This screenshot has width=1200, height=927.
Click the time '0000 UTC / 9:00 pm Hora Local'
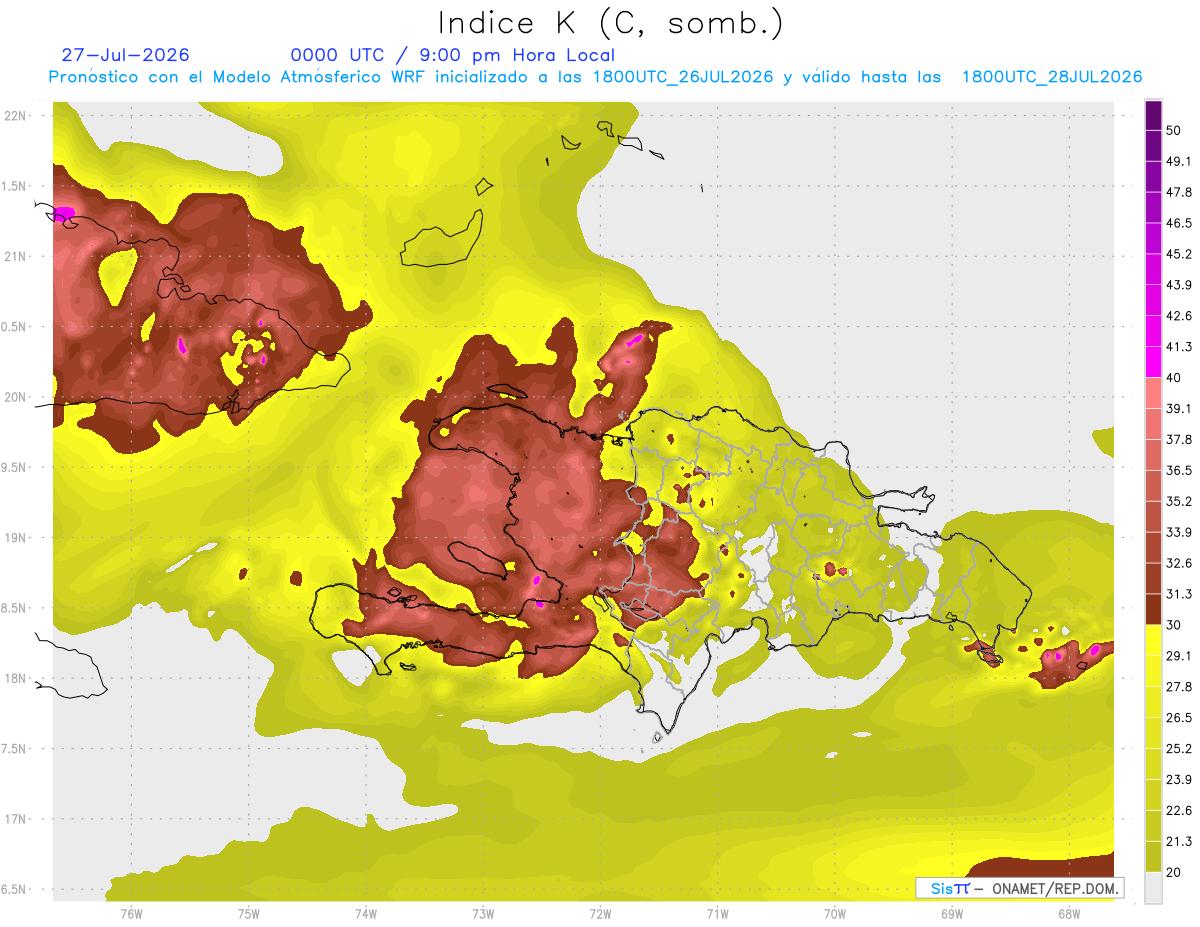[452, 55]
